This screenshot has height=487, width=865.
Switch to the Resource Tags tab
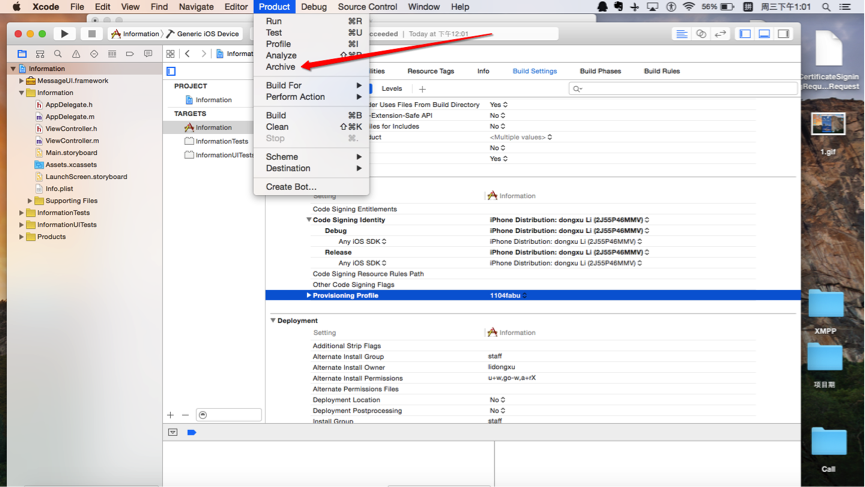(430, 71)
